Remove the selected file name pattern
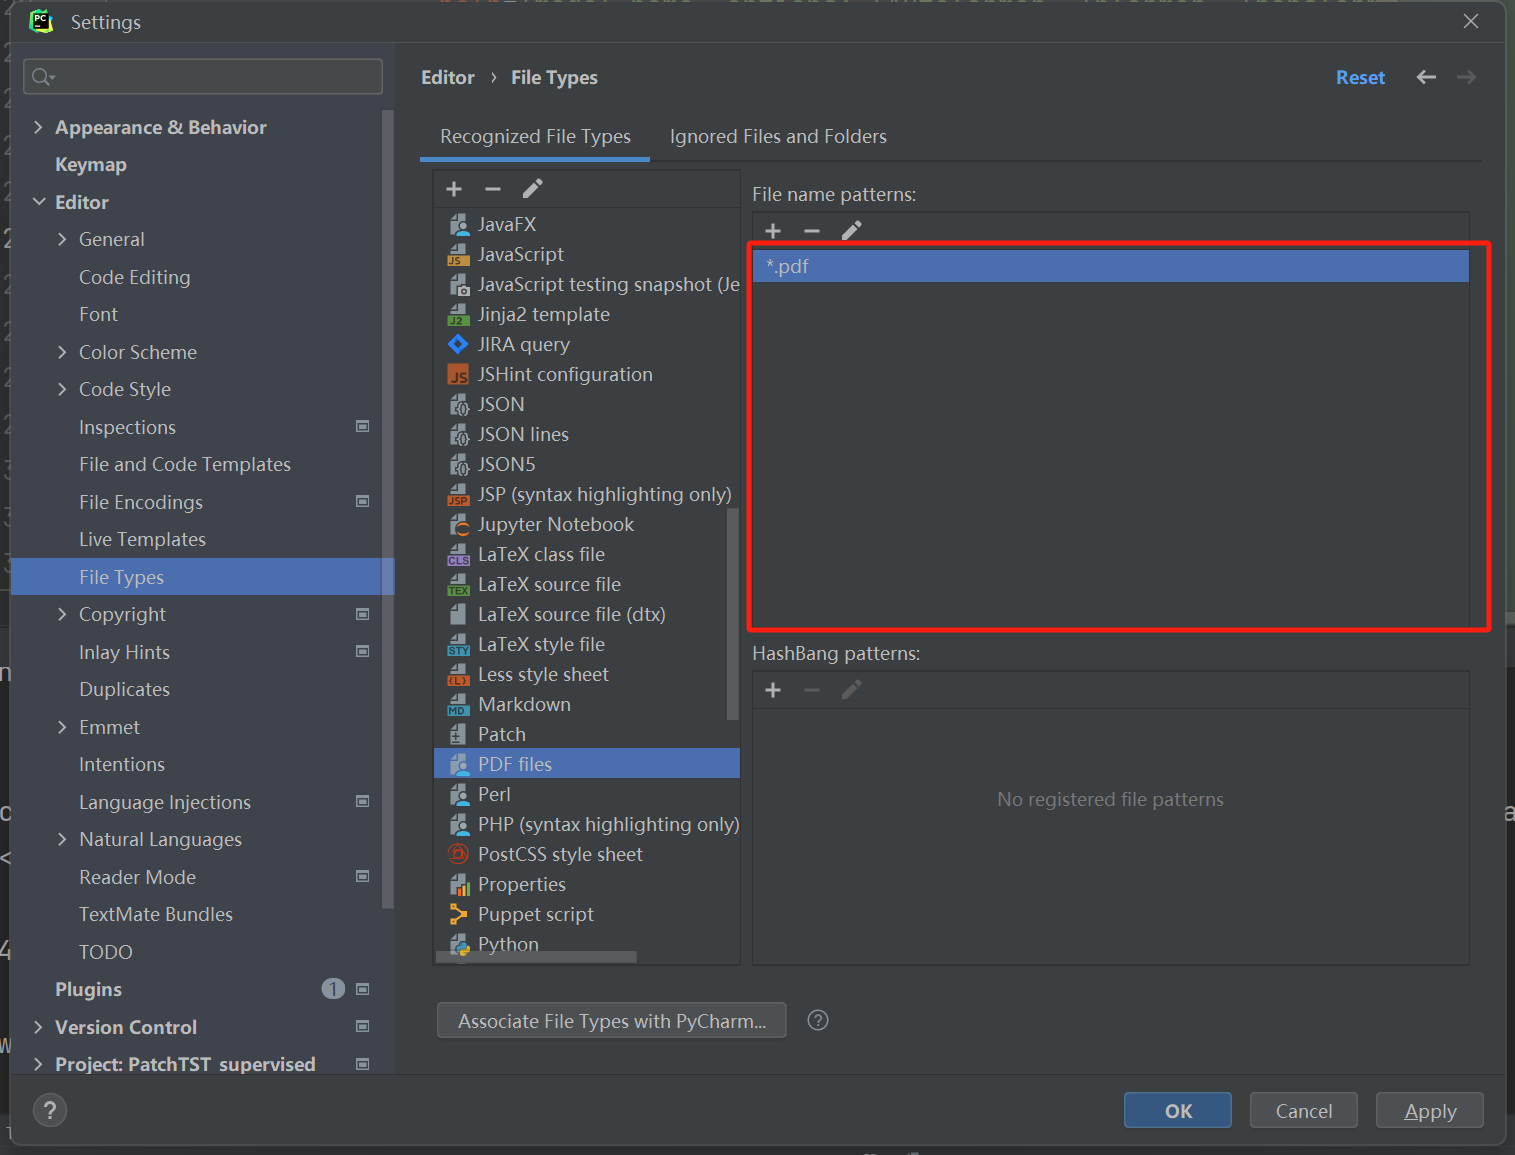 [x=812, y=231]
